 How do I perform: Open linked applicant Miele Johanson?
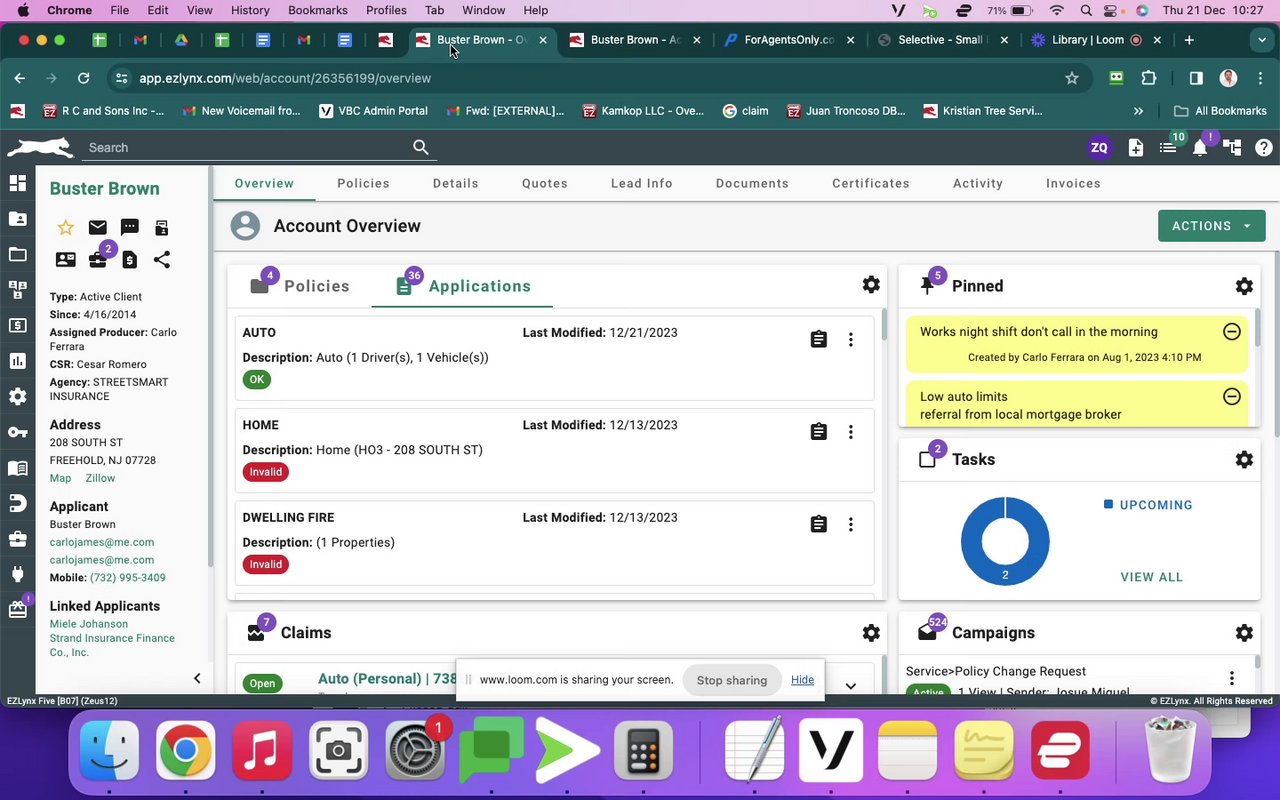coord(89,624)
